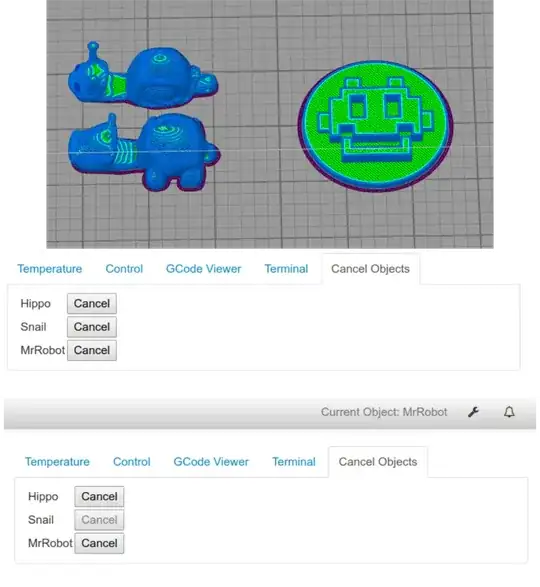The height and width of the screenshot is (587, 540).
Task: Open the Temperature tab in upper panel
Action: tap(49, 269)
